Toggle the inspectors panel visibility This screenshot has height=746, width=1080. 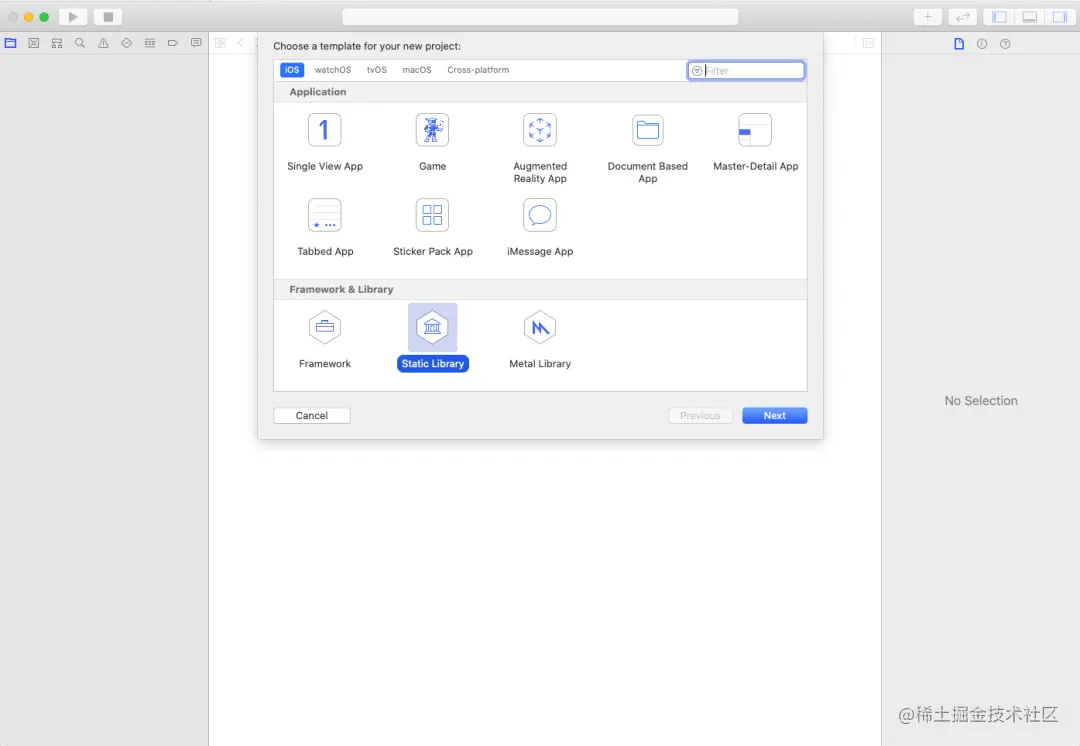pyautogui.click(x=1060, y=17)
